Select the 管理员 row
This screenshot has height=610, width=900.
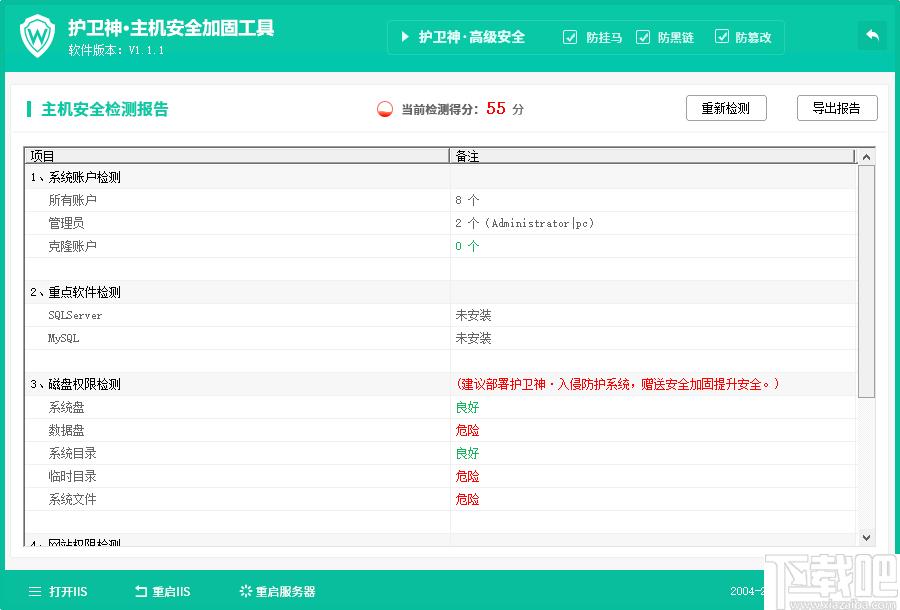(x=440, y=223)
